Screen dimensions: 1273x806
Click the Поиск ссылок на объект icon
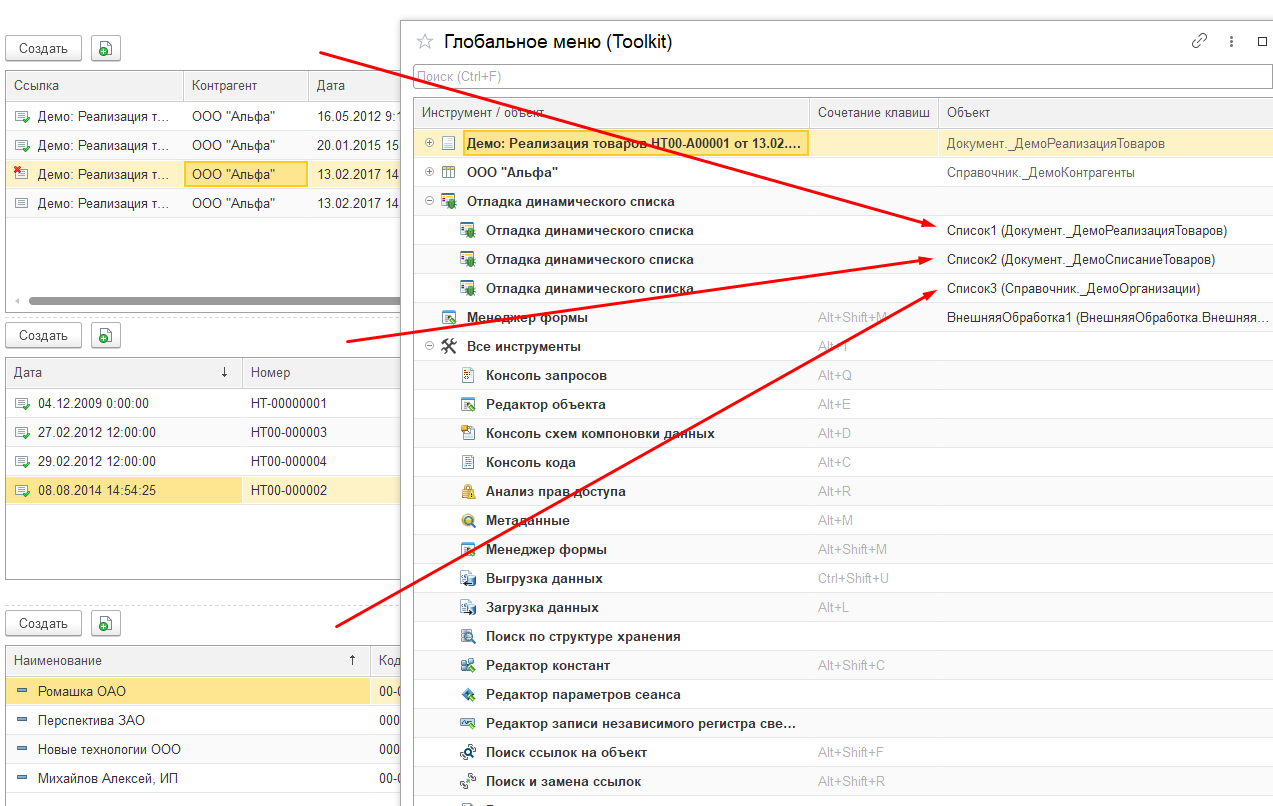(x=468, y=752)
